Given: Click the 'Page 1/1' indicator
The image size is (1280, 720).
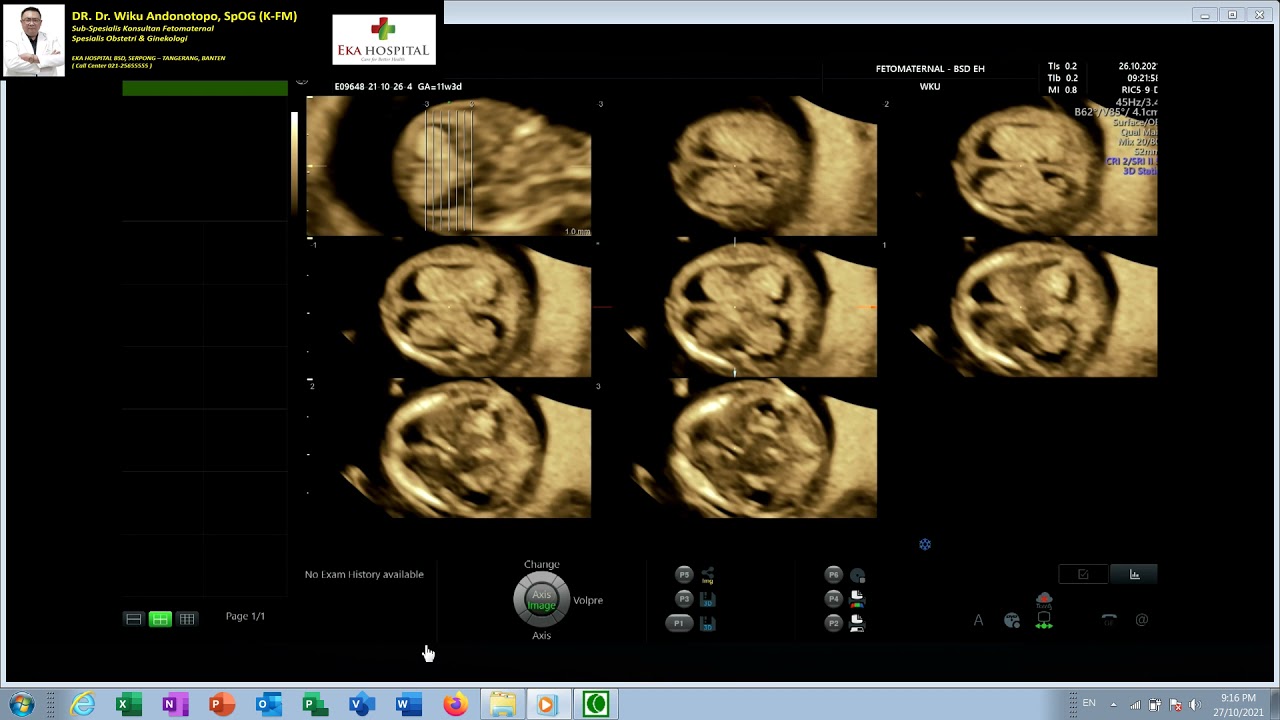Looking at the screenshot, I should coord(245,616).
